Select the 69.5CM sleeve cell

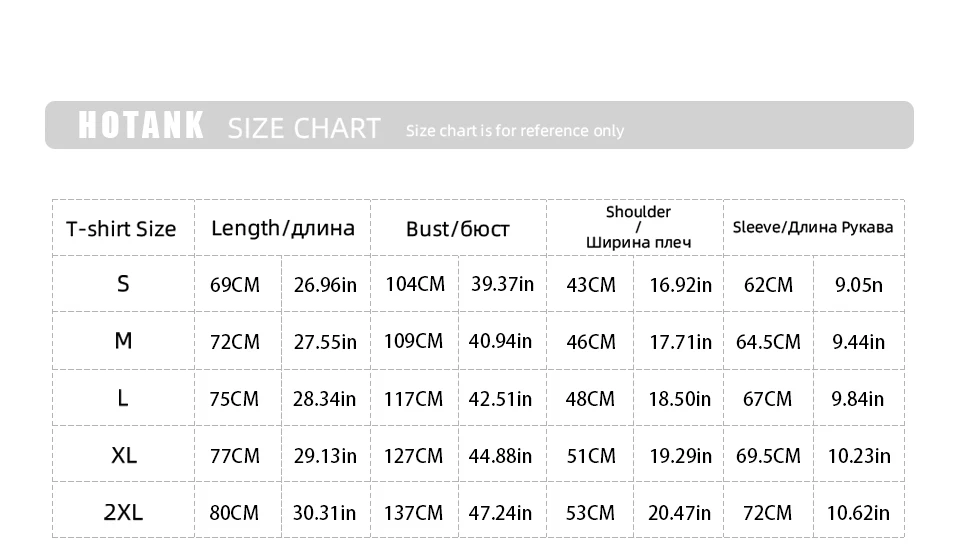click(x=768, y=456)
